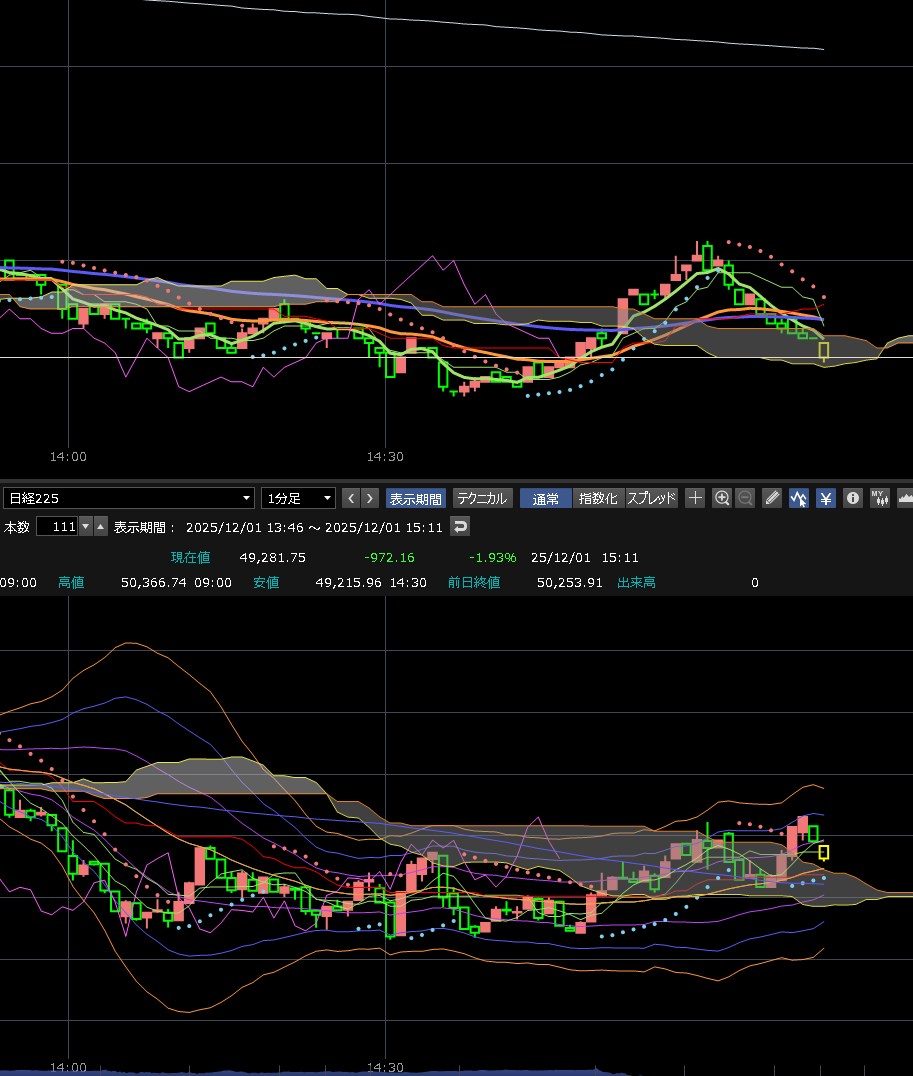Open the 1分足 timeframe dropdown
Viewport: 913px width, 1076px height.
click(x=298, y=498)
